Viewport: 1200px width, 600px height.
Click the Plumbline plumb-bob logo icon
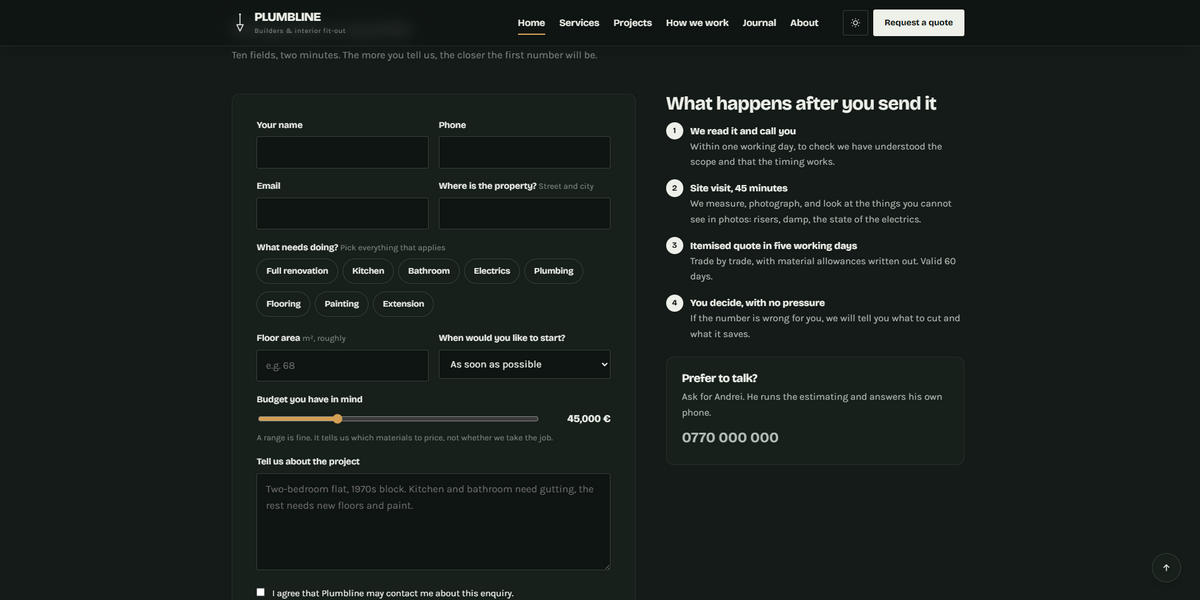[x=240, y=22]
